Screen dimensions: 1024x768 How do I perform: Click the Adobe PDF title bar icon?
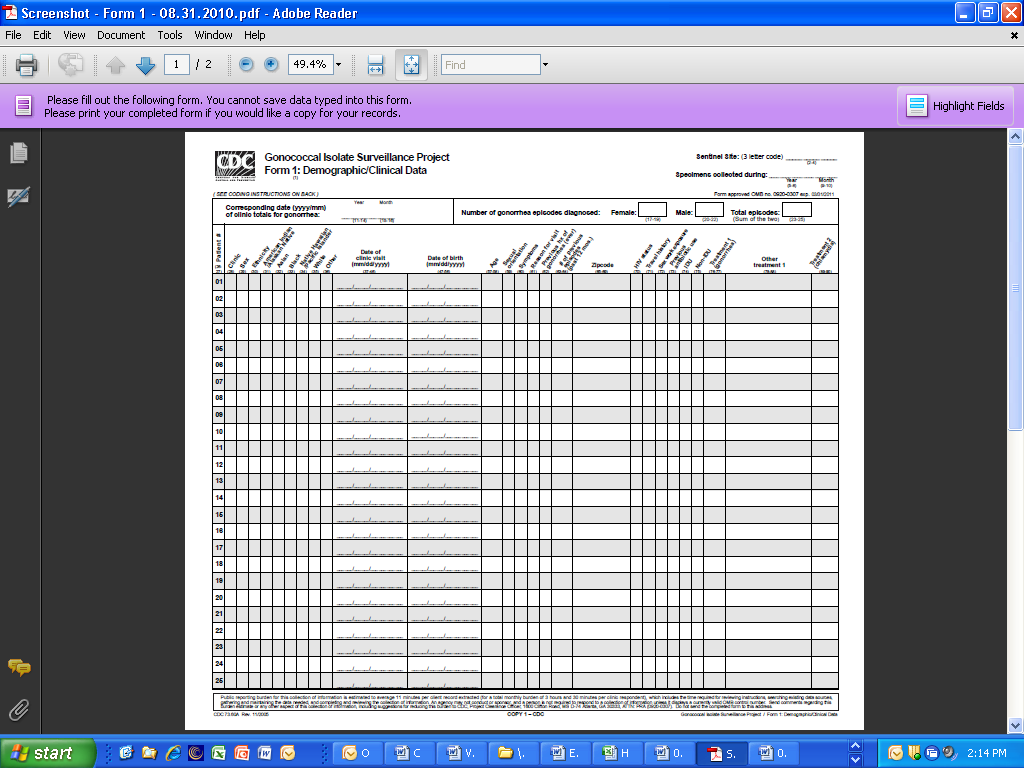[10, 12]
